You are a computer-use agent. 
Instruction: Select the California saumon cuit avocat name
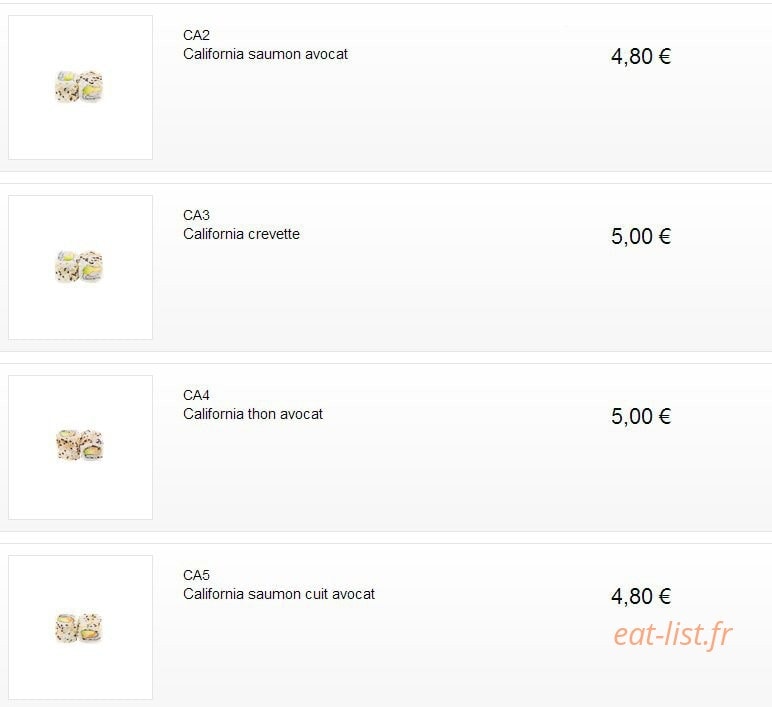(x=279, y=594)
